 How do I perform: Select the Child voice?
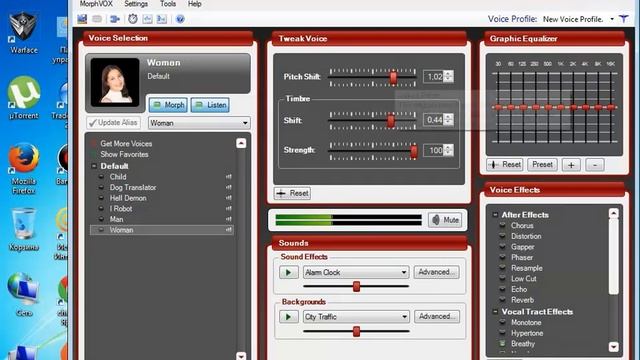click(x=118, y=177)
